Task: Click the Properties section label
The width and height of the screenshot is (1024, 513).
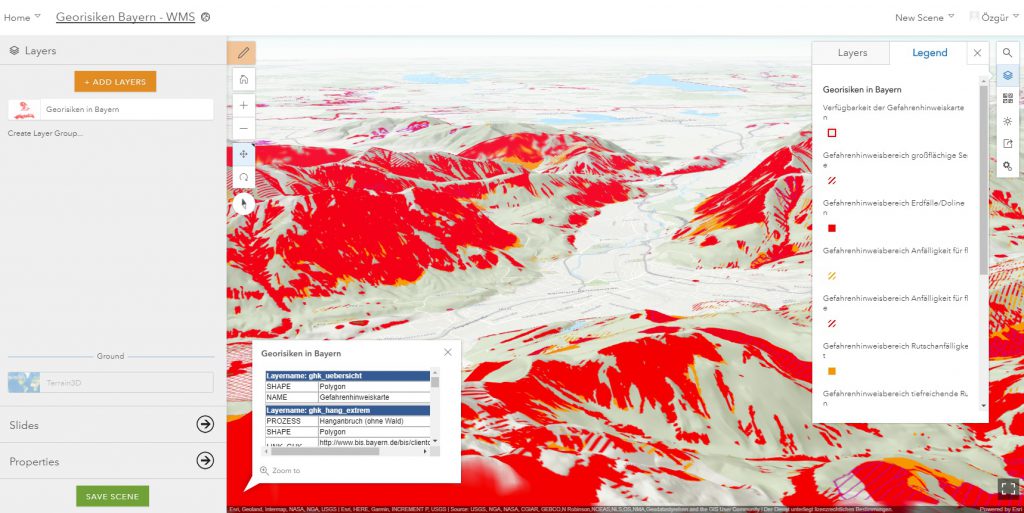Action: pos(34,461)
